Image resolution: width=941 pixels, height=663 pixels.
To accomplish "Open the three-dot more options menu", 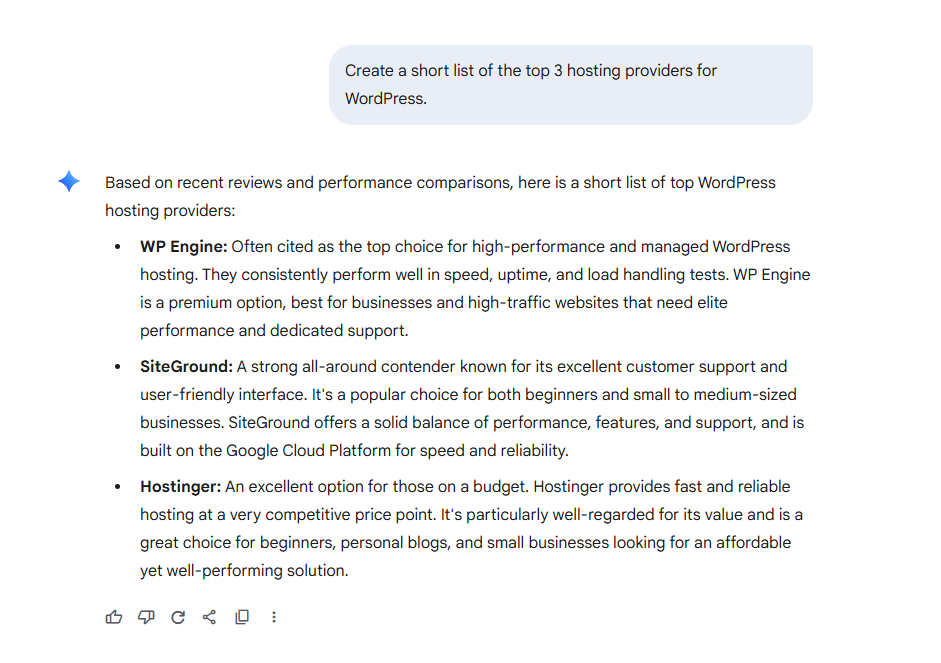I will click(274, 617).
